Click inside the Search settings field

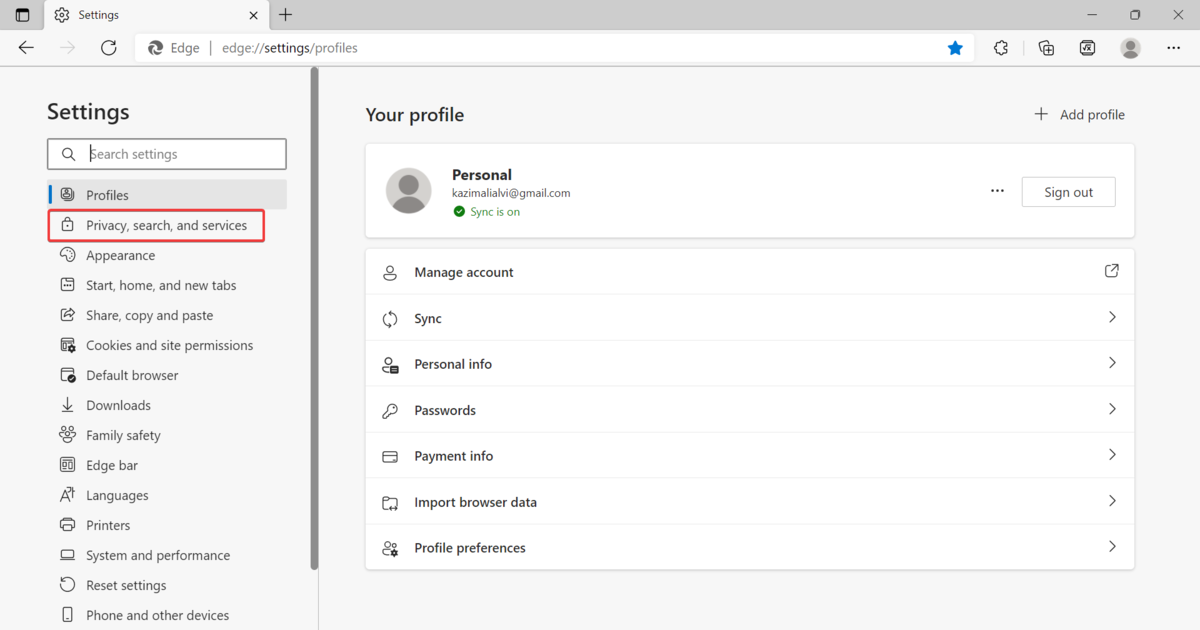tap(167, 154)
